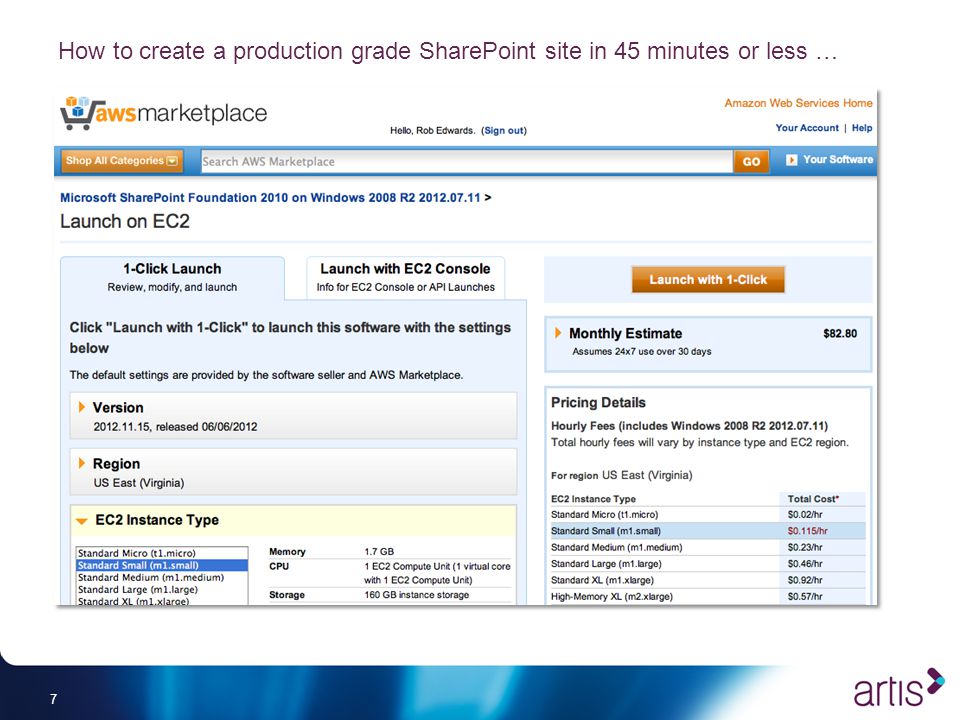The height and width of the screenshot is (720, 960).
Task: Click the EC2 Instance Type column header
Action: [593, 499]
